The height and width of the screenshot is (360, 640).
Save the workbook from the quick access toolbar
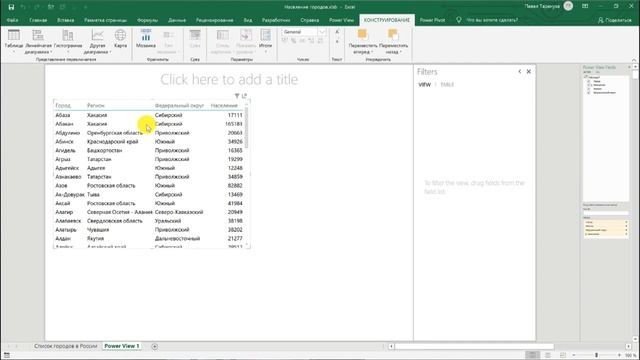click(11, 7)
